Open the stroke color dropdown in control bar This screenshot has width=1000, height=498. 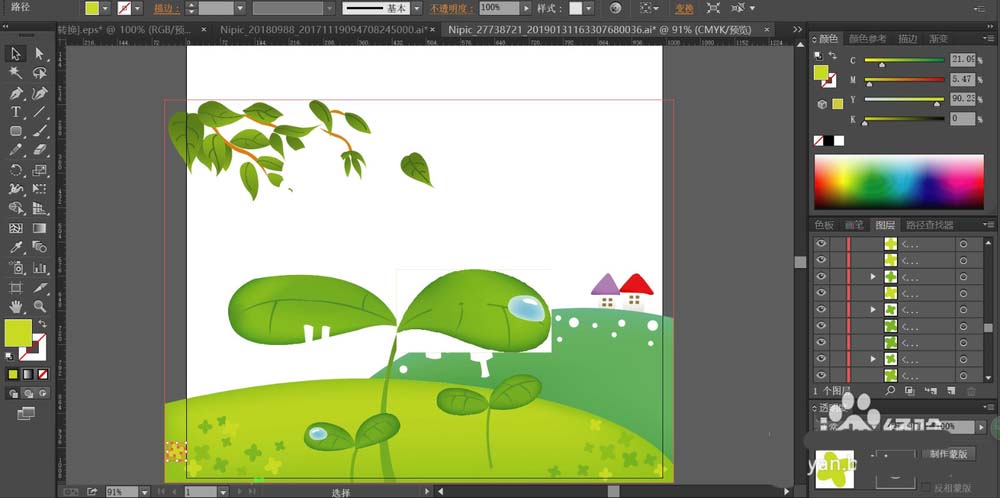click(x=137, y=8)
